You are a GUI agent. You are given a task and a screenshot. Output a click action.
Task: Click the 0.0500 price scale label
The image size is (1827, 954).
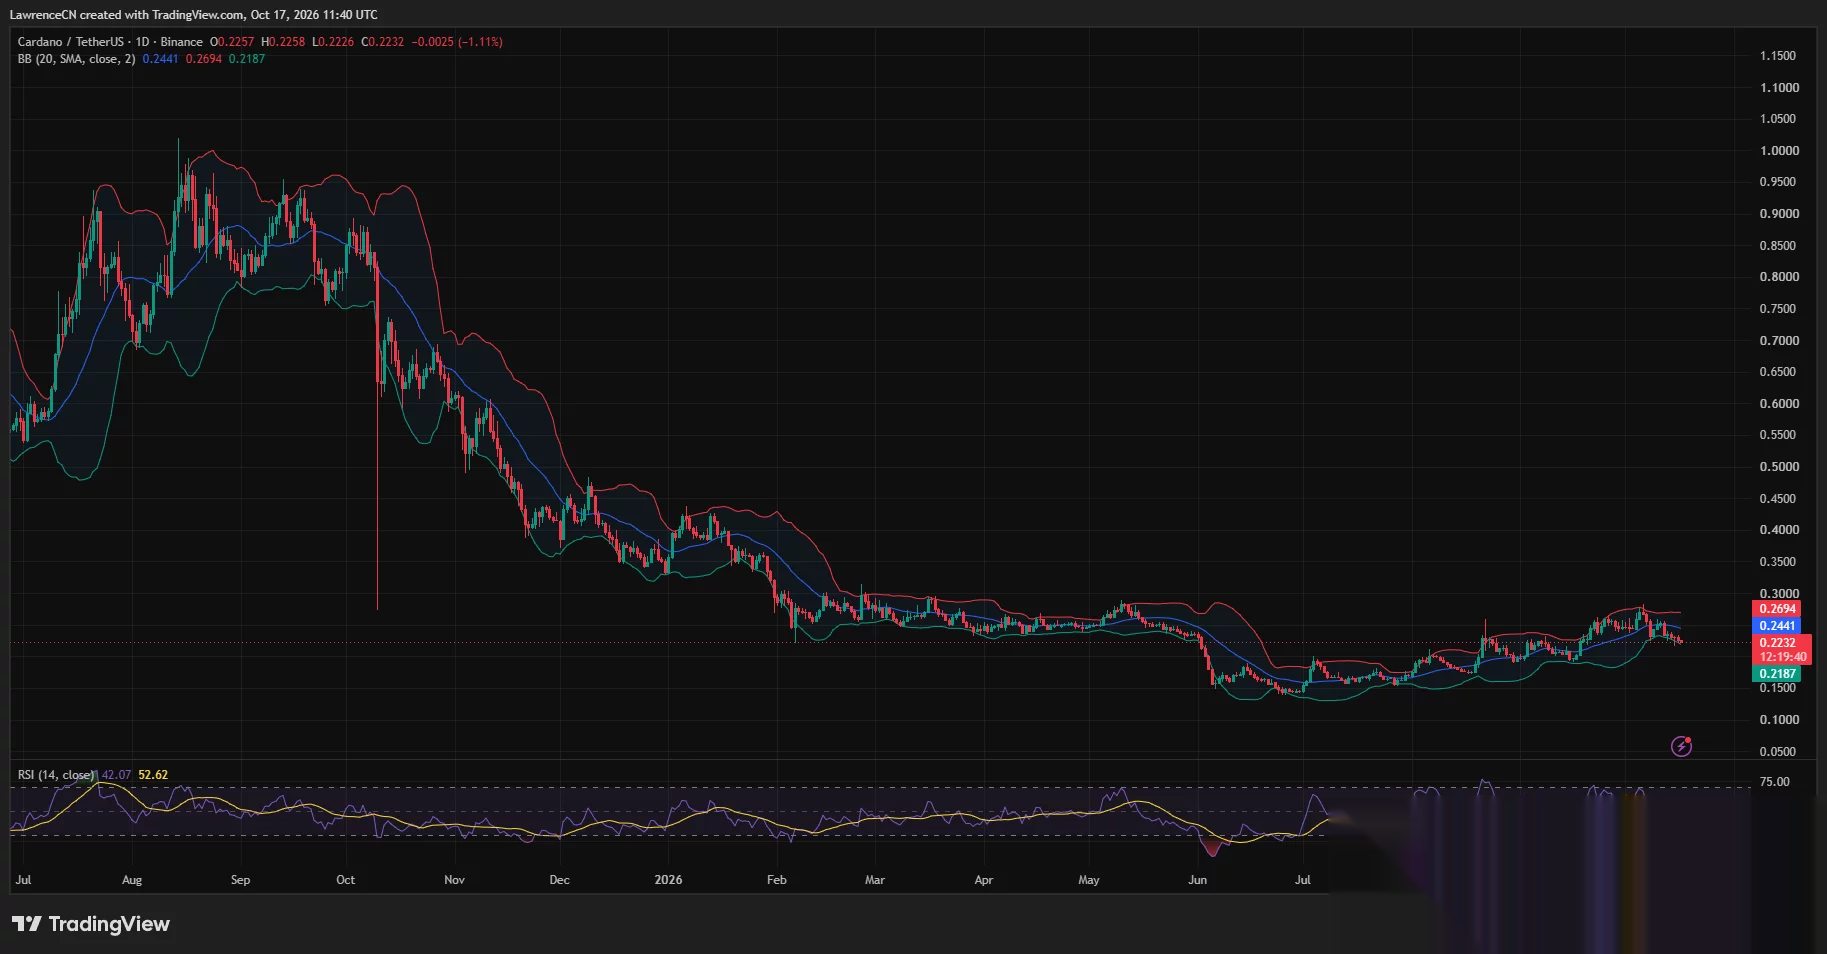pyautogui.click(x=1778, y=752)
